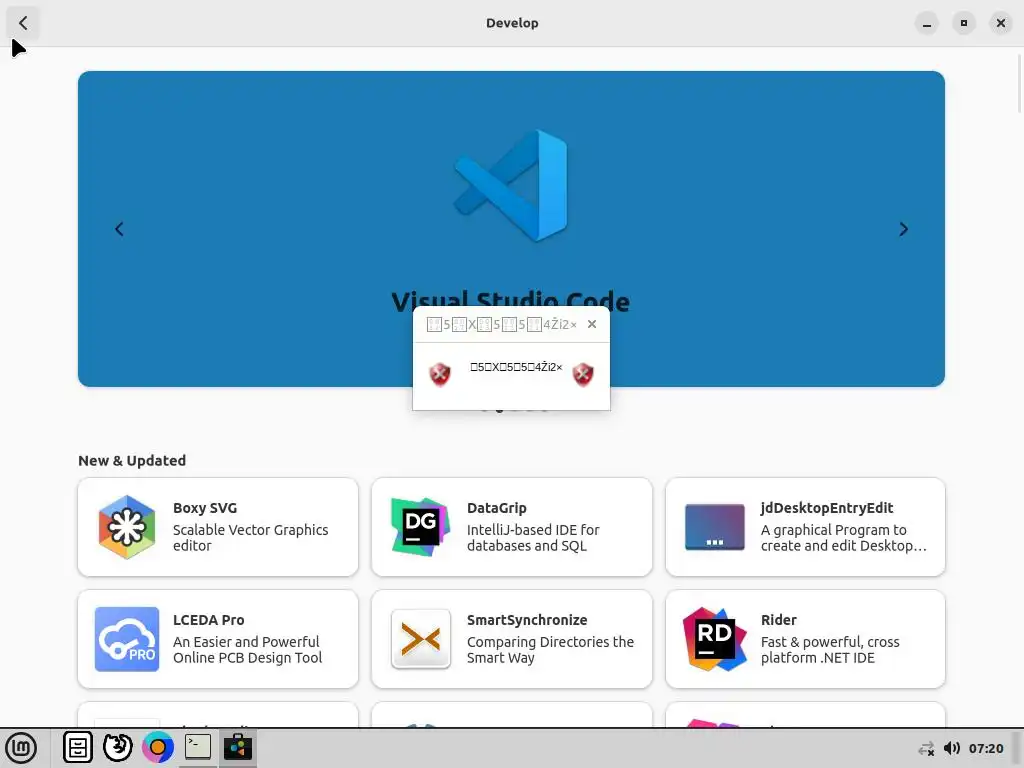This screenshot has width=1024, height=768.
Task: Select Rider title text
Action: click(x=778, y=620)
